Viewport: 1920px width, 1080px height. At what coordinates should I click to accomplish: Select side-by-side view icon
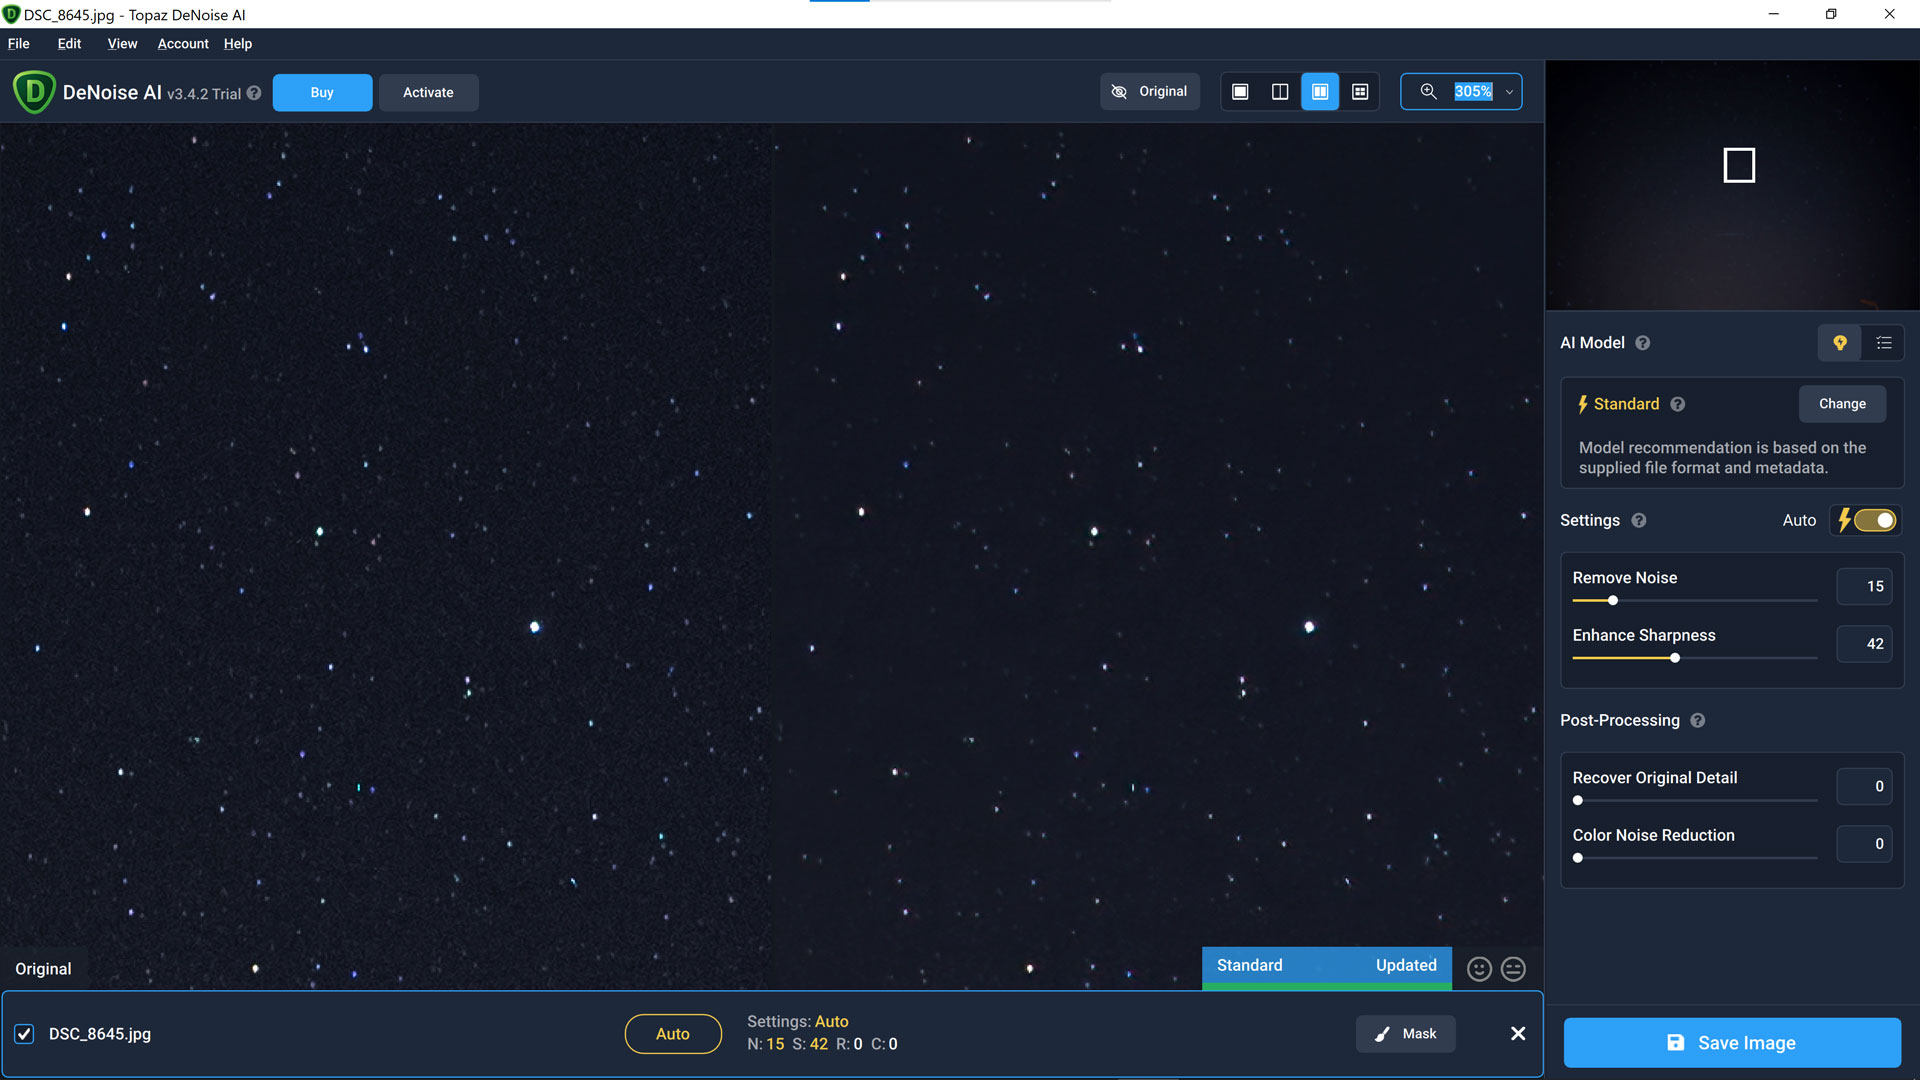pyautogui.click(x=1320, y=92)
